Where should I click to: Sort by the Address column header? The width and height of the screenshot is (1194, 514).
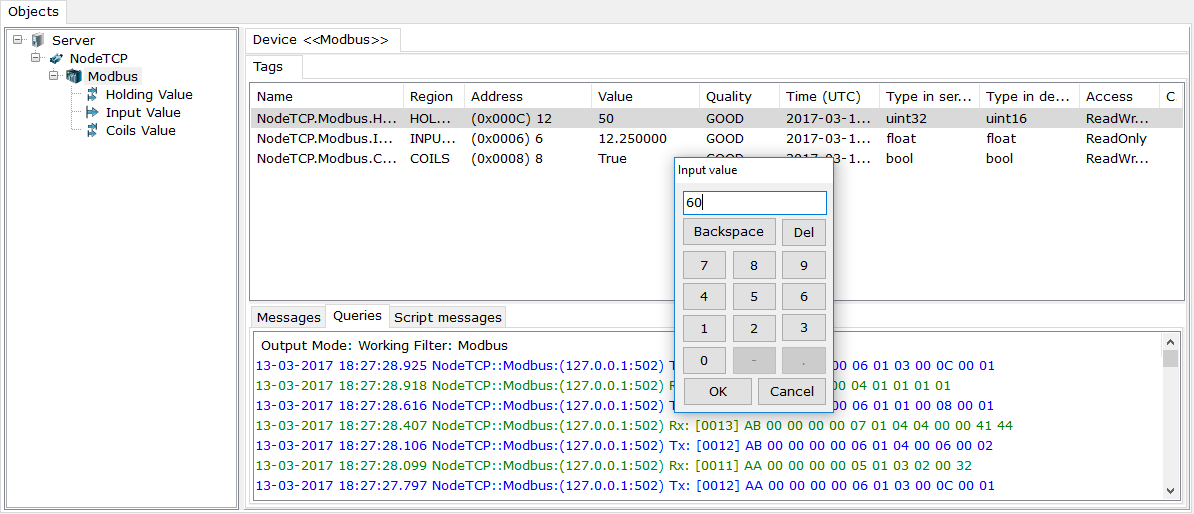pos(528,97)
